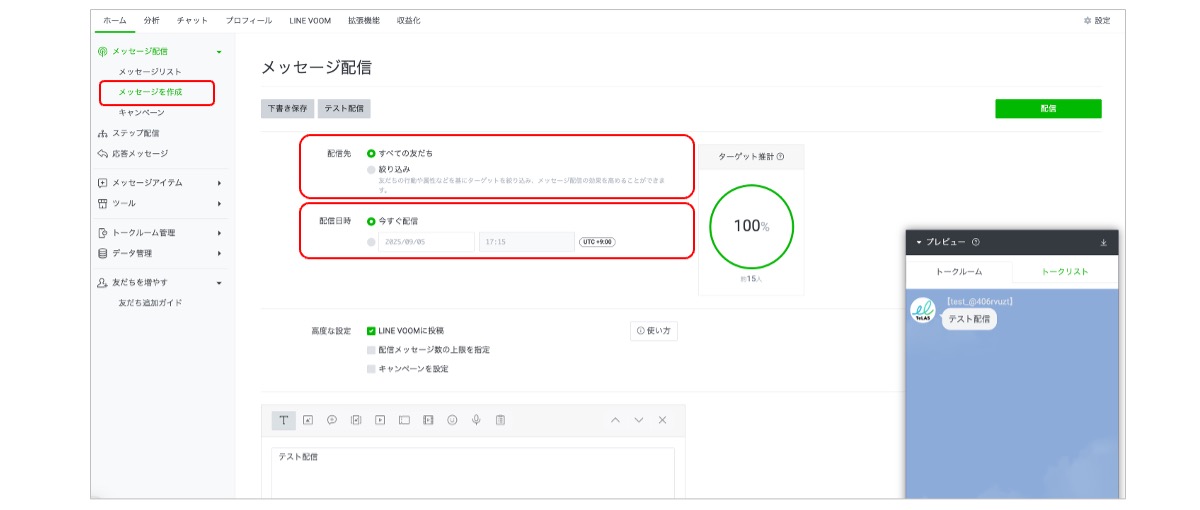This screenshot has height=510, width=1200.
Task: Click the green 配信 button
Action: click(x=1048, y=108)
